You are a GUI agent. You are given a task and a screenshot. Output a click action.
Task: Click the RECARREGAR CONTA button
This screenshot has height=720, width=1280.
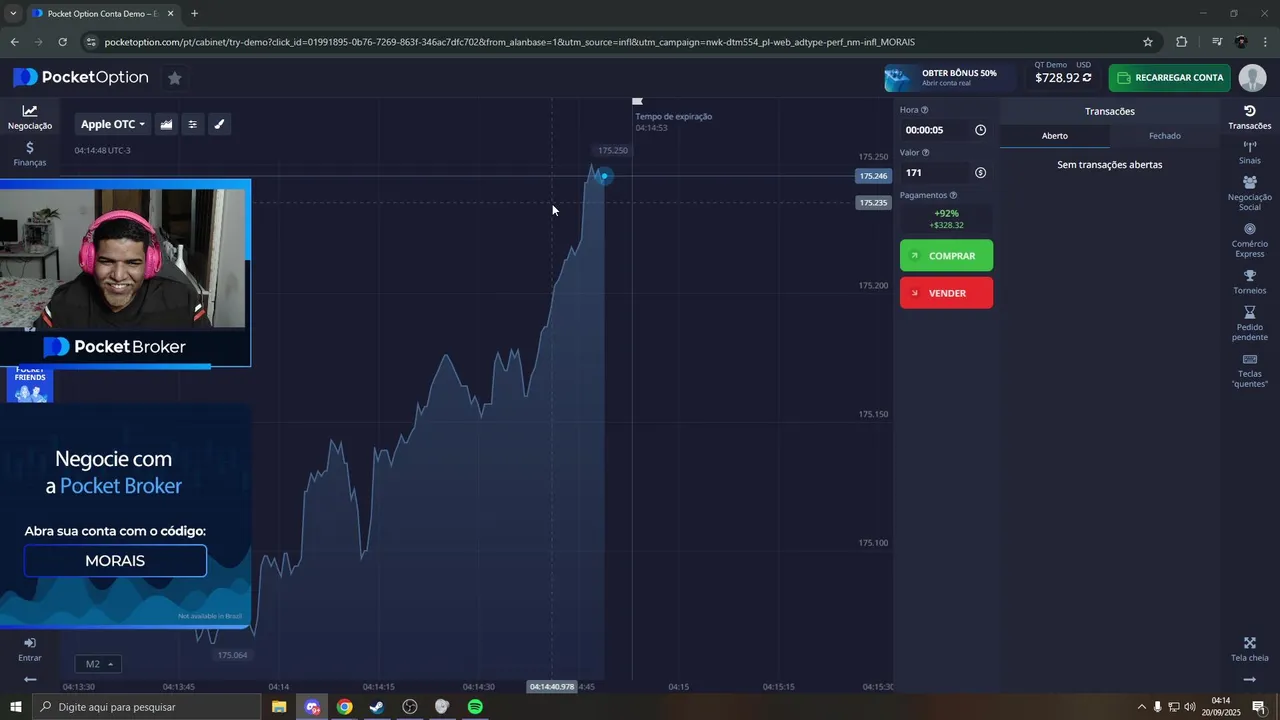point(1169,78)
